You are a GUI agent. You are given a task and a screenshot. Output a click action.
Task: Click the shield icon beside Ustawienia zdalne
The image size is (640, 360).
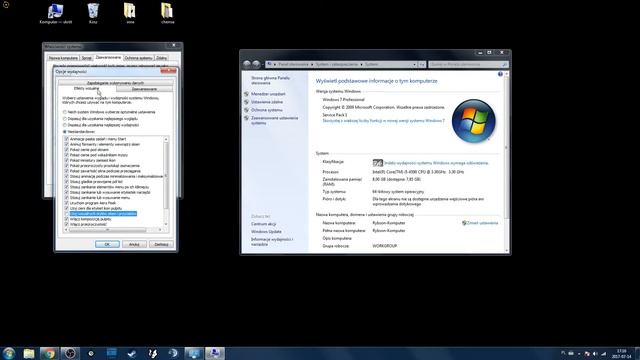click(x=246, y=102)
